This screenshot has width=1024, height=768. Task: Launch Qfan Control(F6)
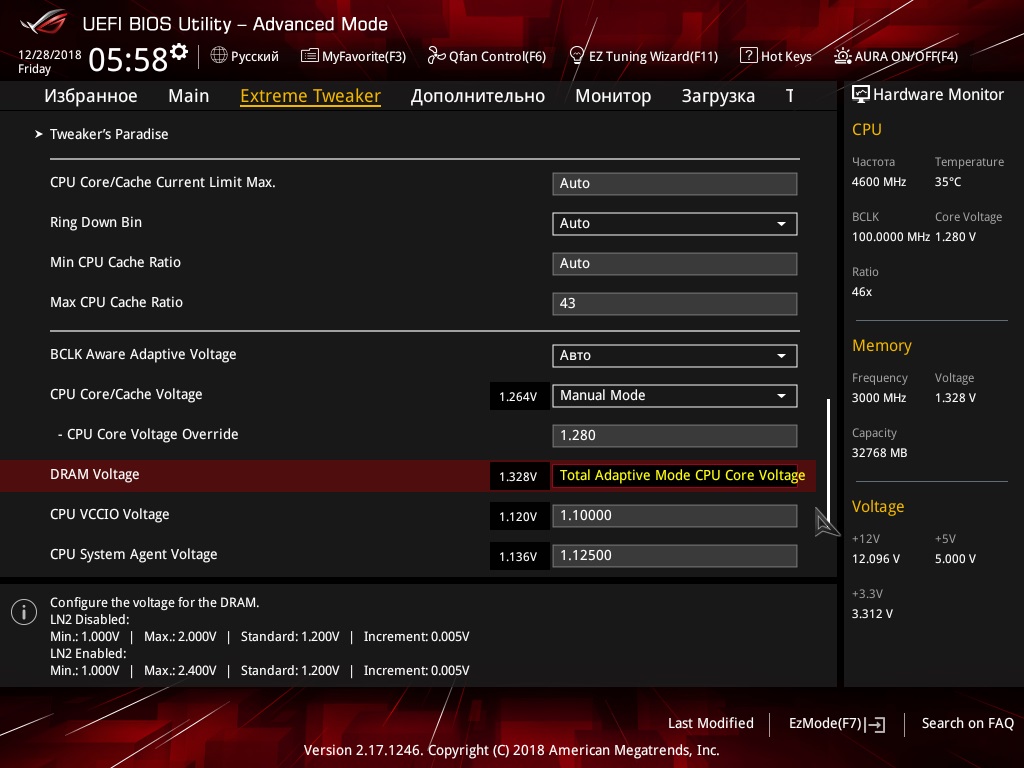tap(487, 56)
